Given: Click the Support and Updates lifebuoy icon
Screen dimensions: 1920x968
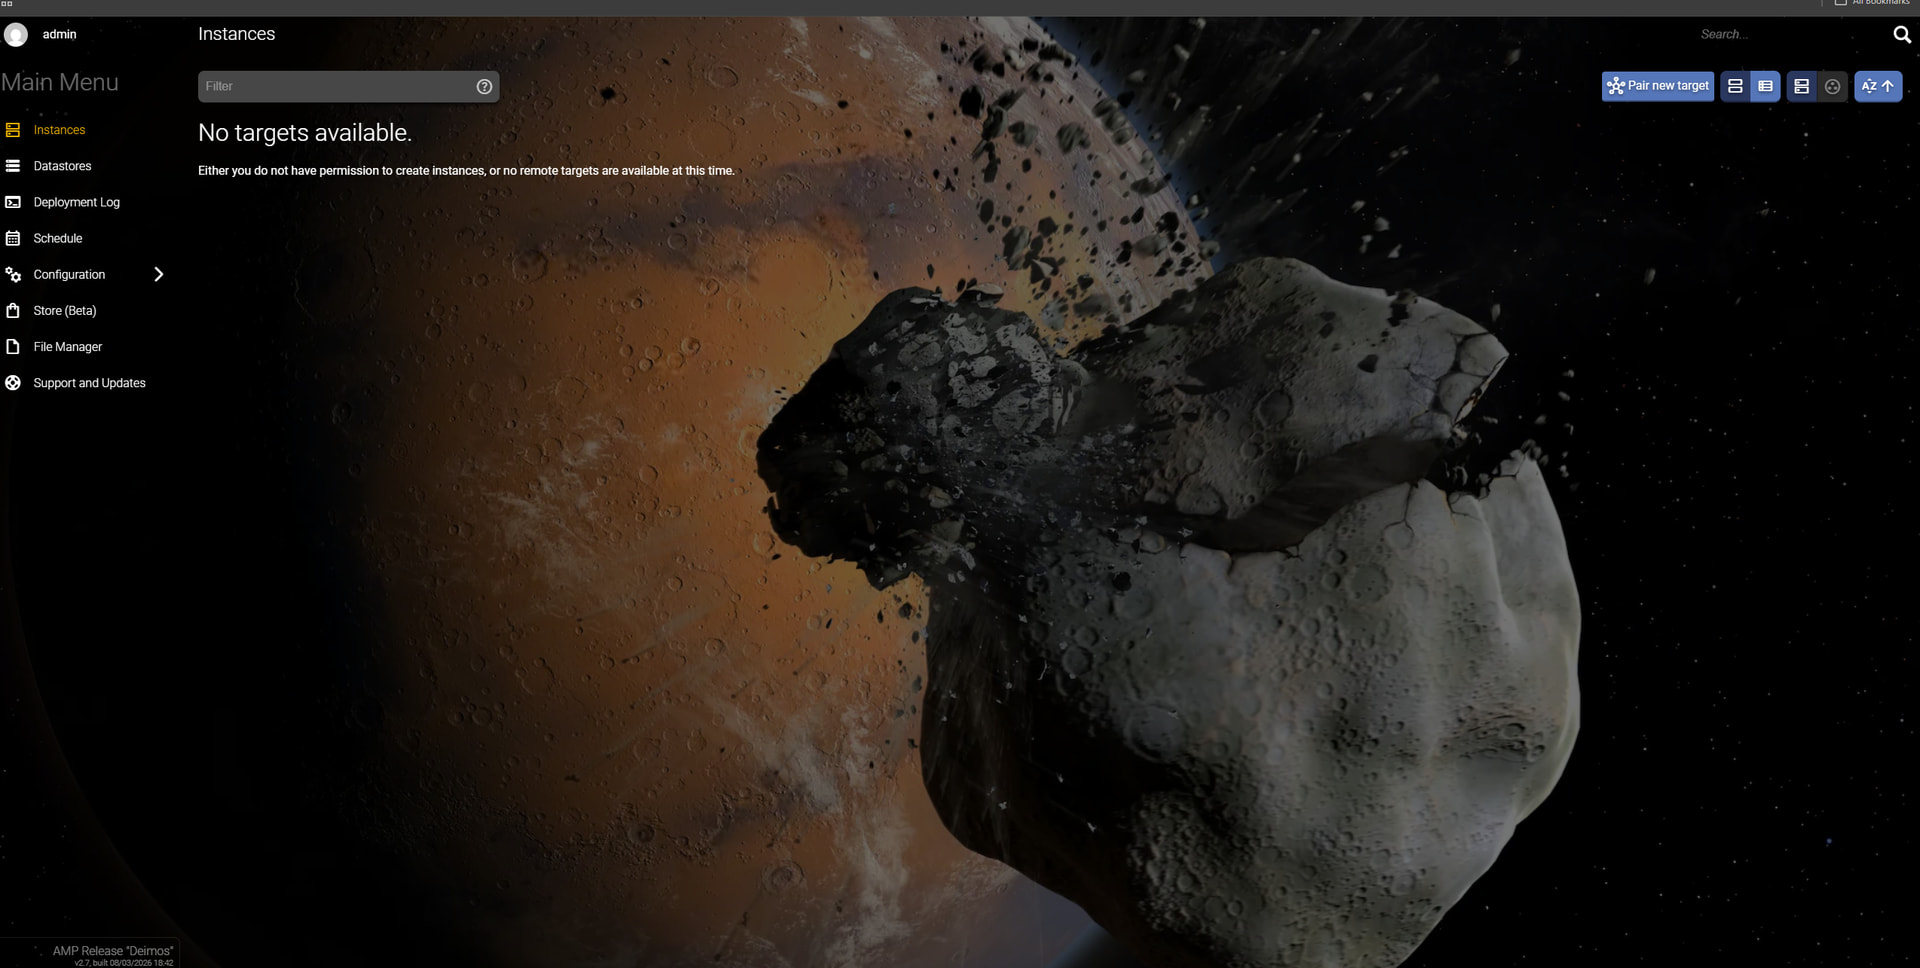Looking at the screenshot, I should coord(13,383).
